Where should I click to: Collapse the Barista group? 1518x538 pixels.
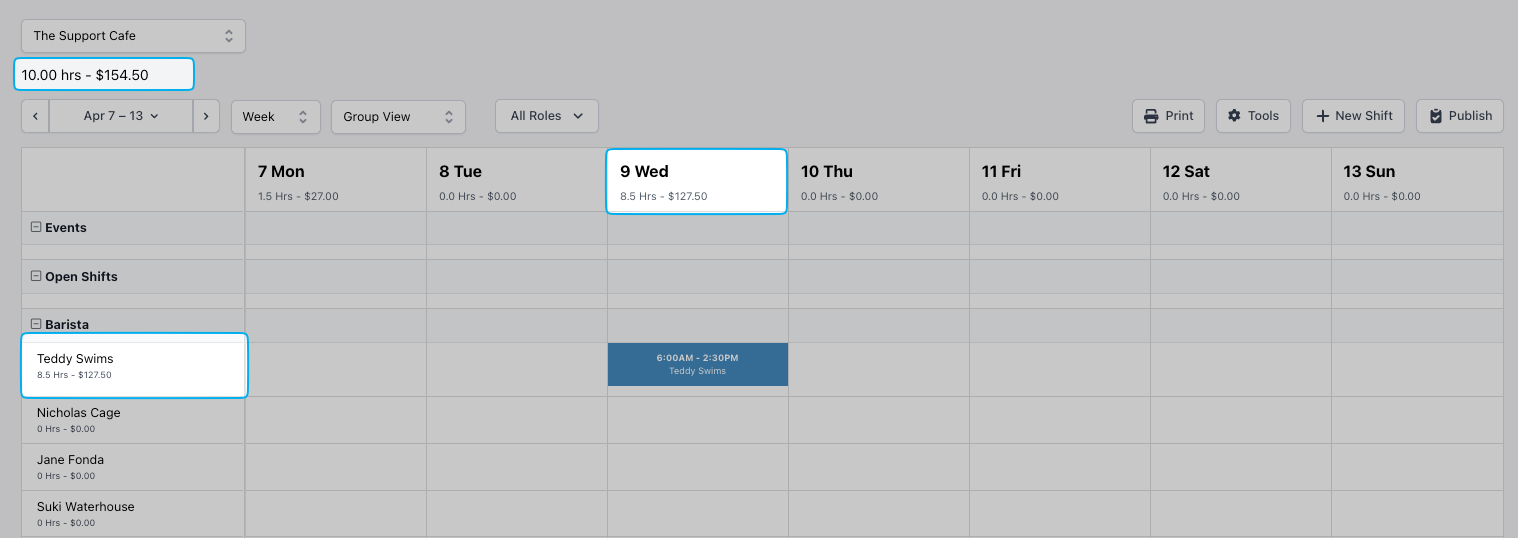36,324
